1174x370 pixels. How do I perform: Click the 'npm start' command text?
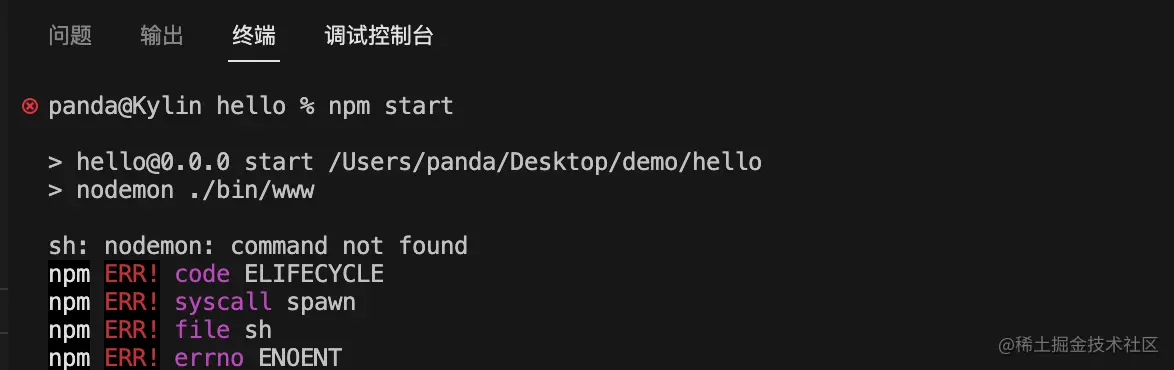[391, 106]
